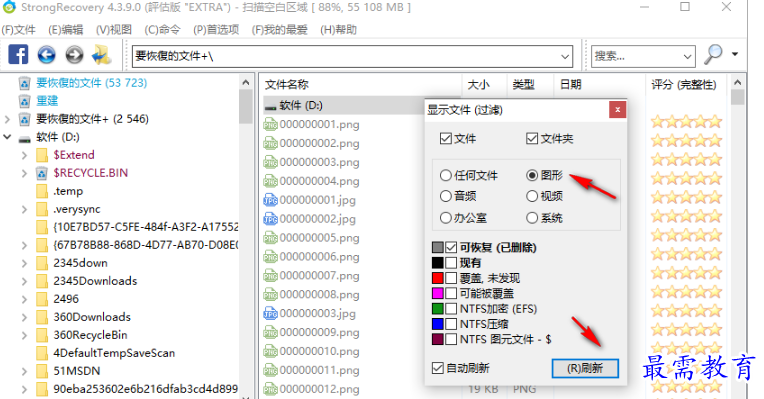Click the magnifier search icon

click(x=713, y=55)
